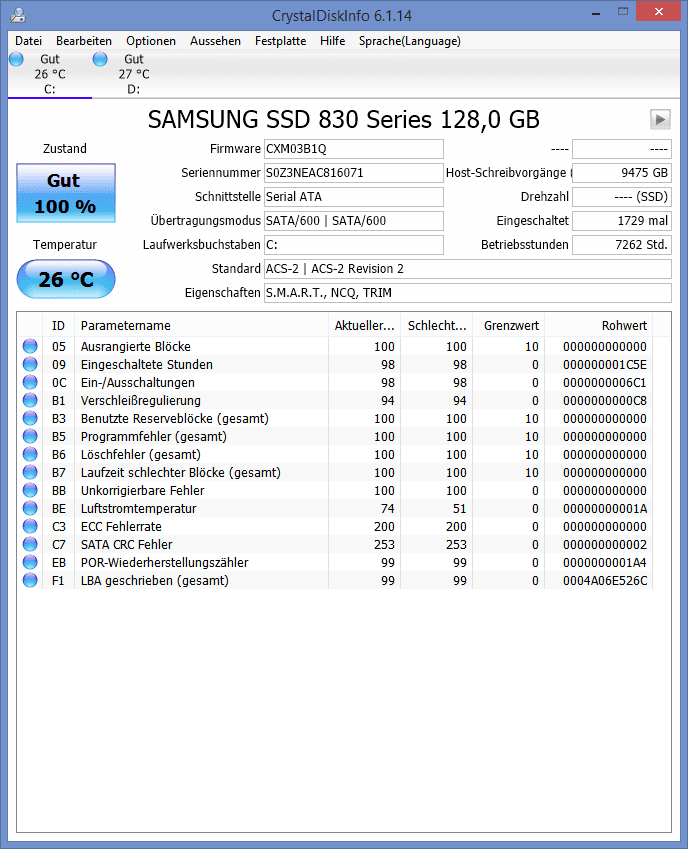Click status orb for Programmfehler row

[30, 436]
